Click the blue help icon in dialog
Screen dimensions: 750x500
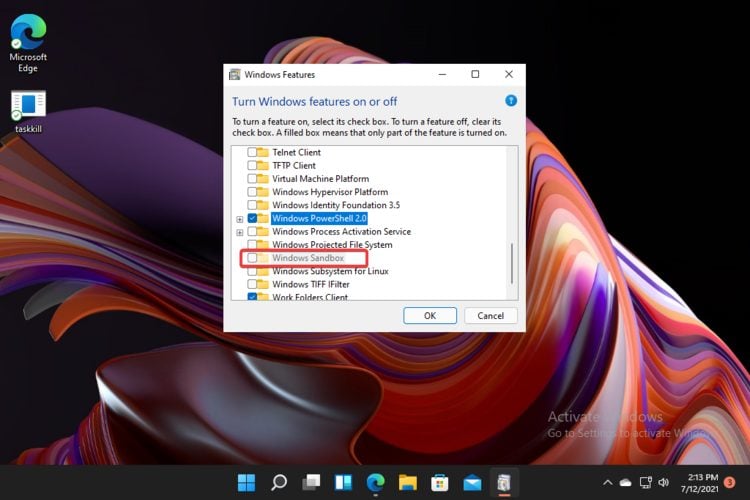pyautogui.click(x=511, y=101)
